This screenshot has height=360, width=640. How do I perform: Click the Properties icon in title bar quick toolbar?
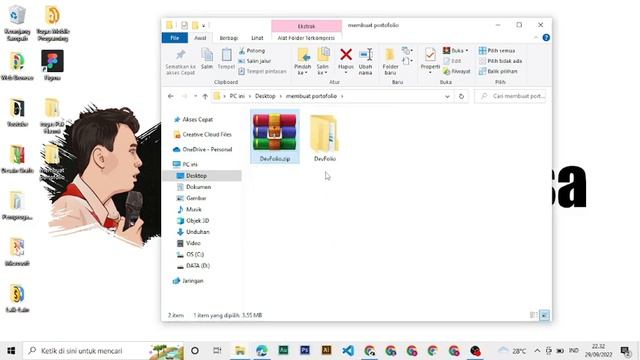point(184,25)
